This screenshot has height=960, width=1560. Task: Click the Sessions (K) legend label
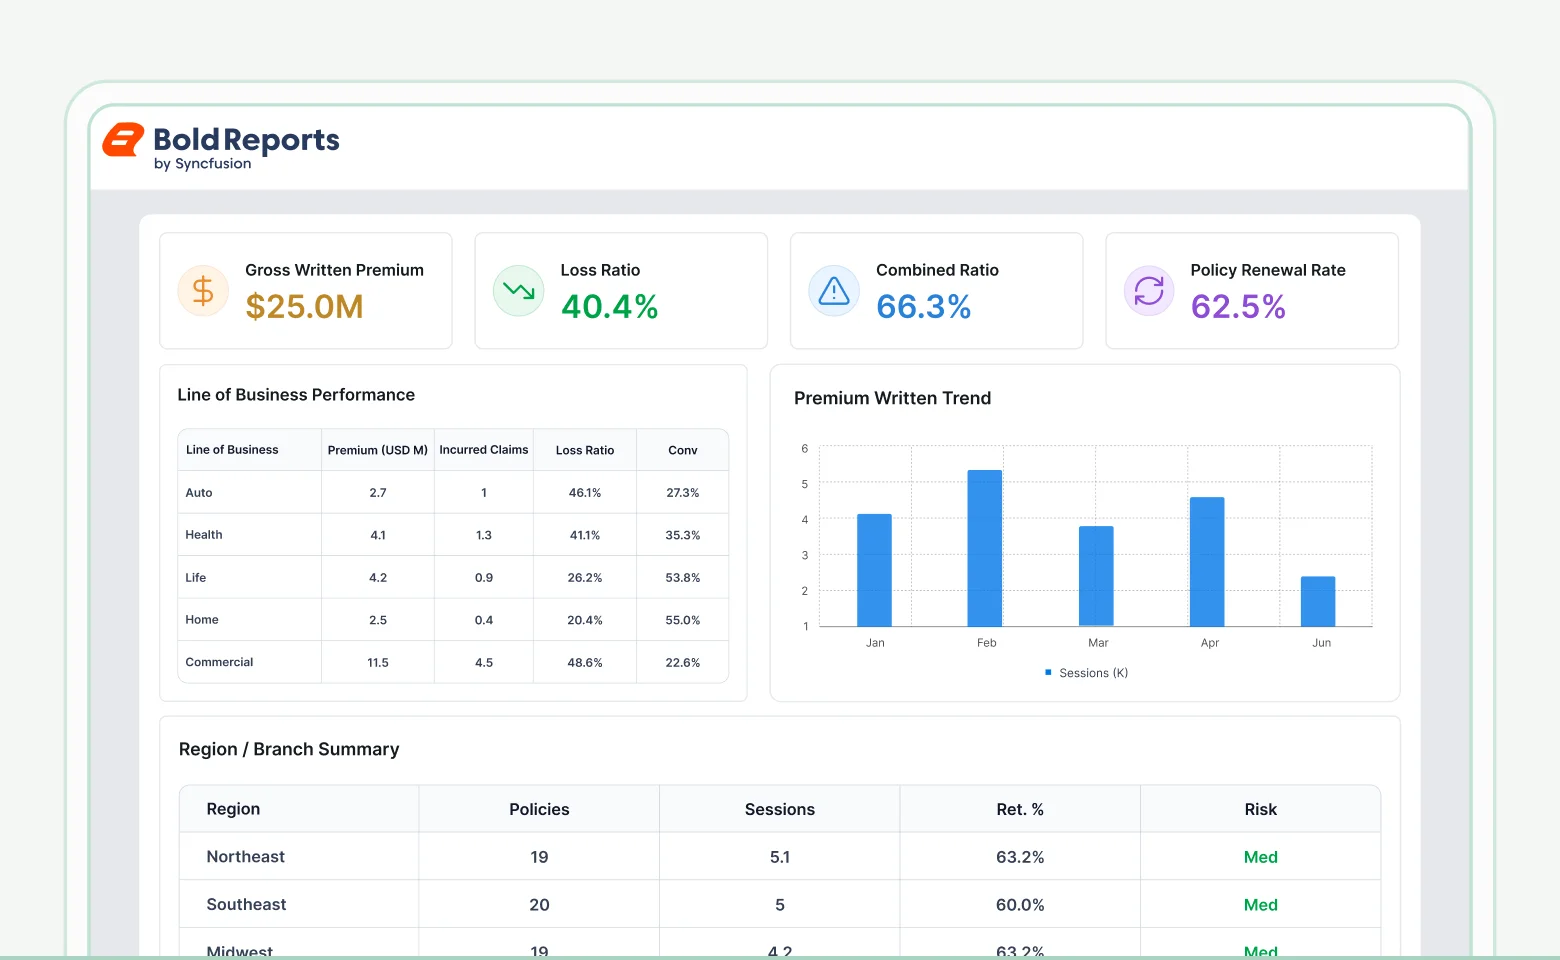(x=1094, y=673)
